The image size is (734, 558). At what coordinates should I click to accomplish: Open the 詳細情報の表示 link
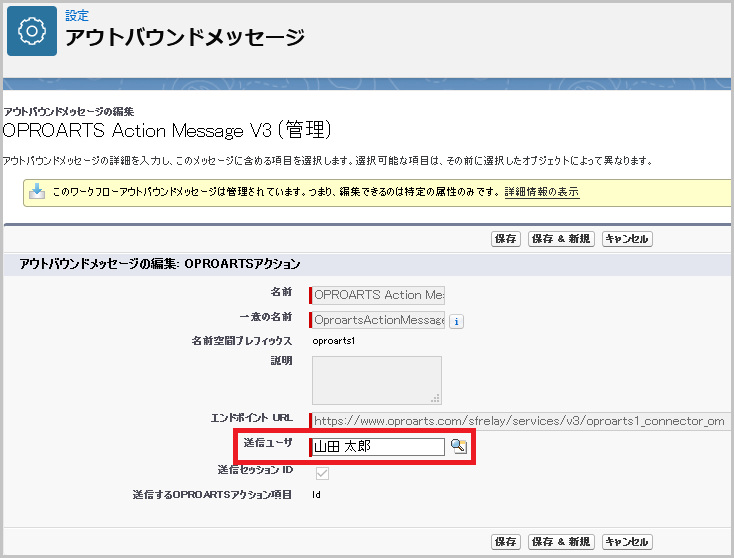point(541,192)
